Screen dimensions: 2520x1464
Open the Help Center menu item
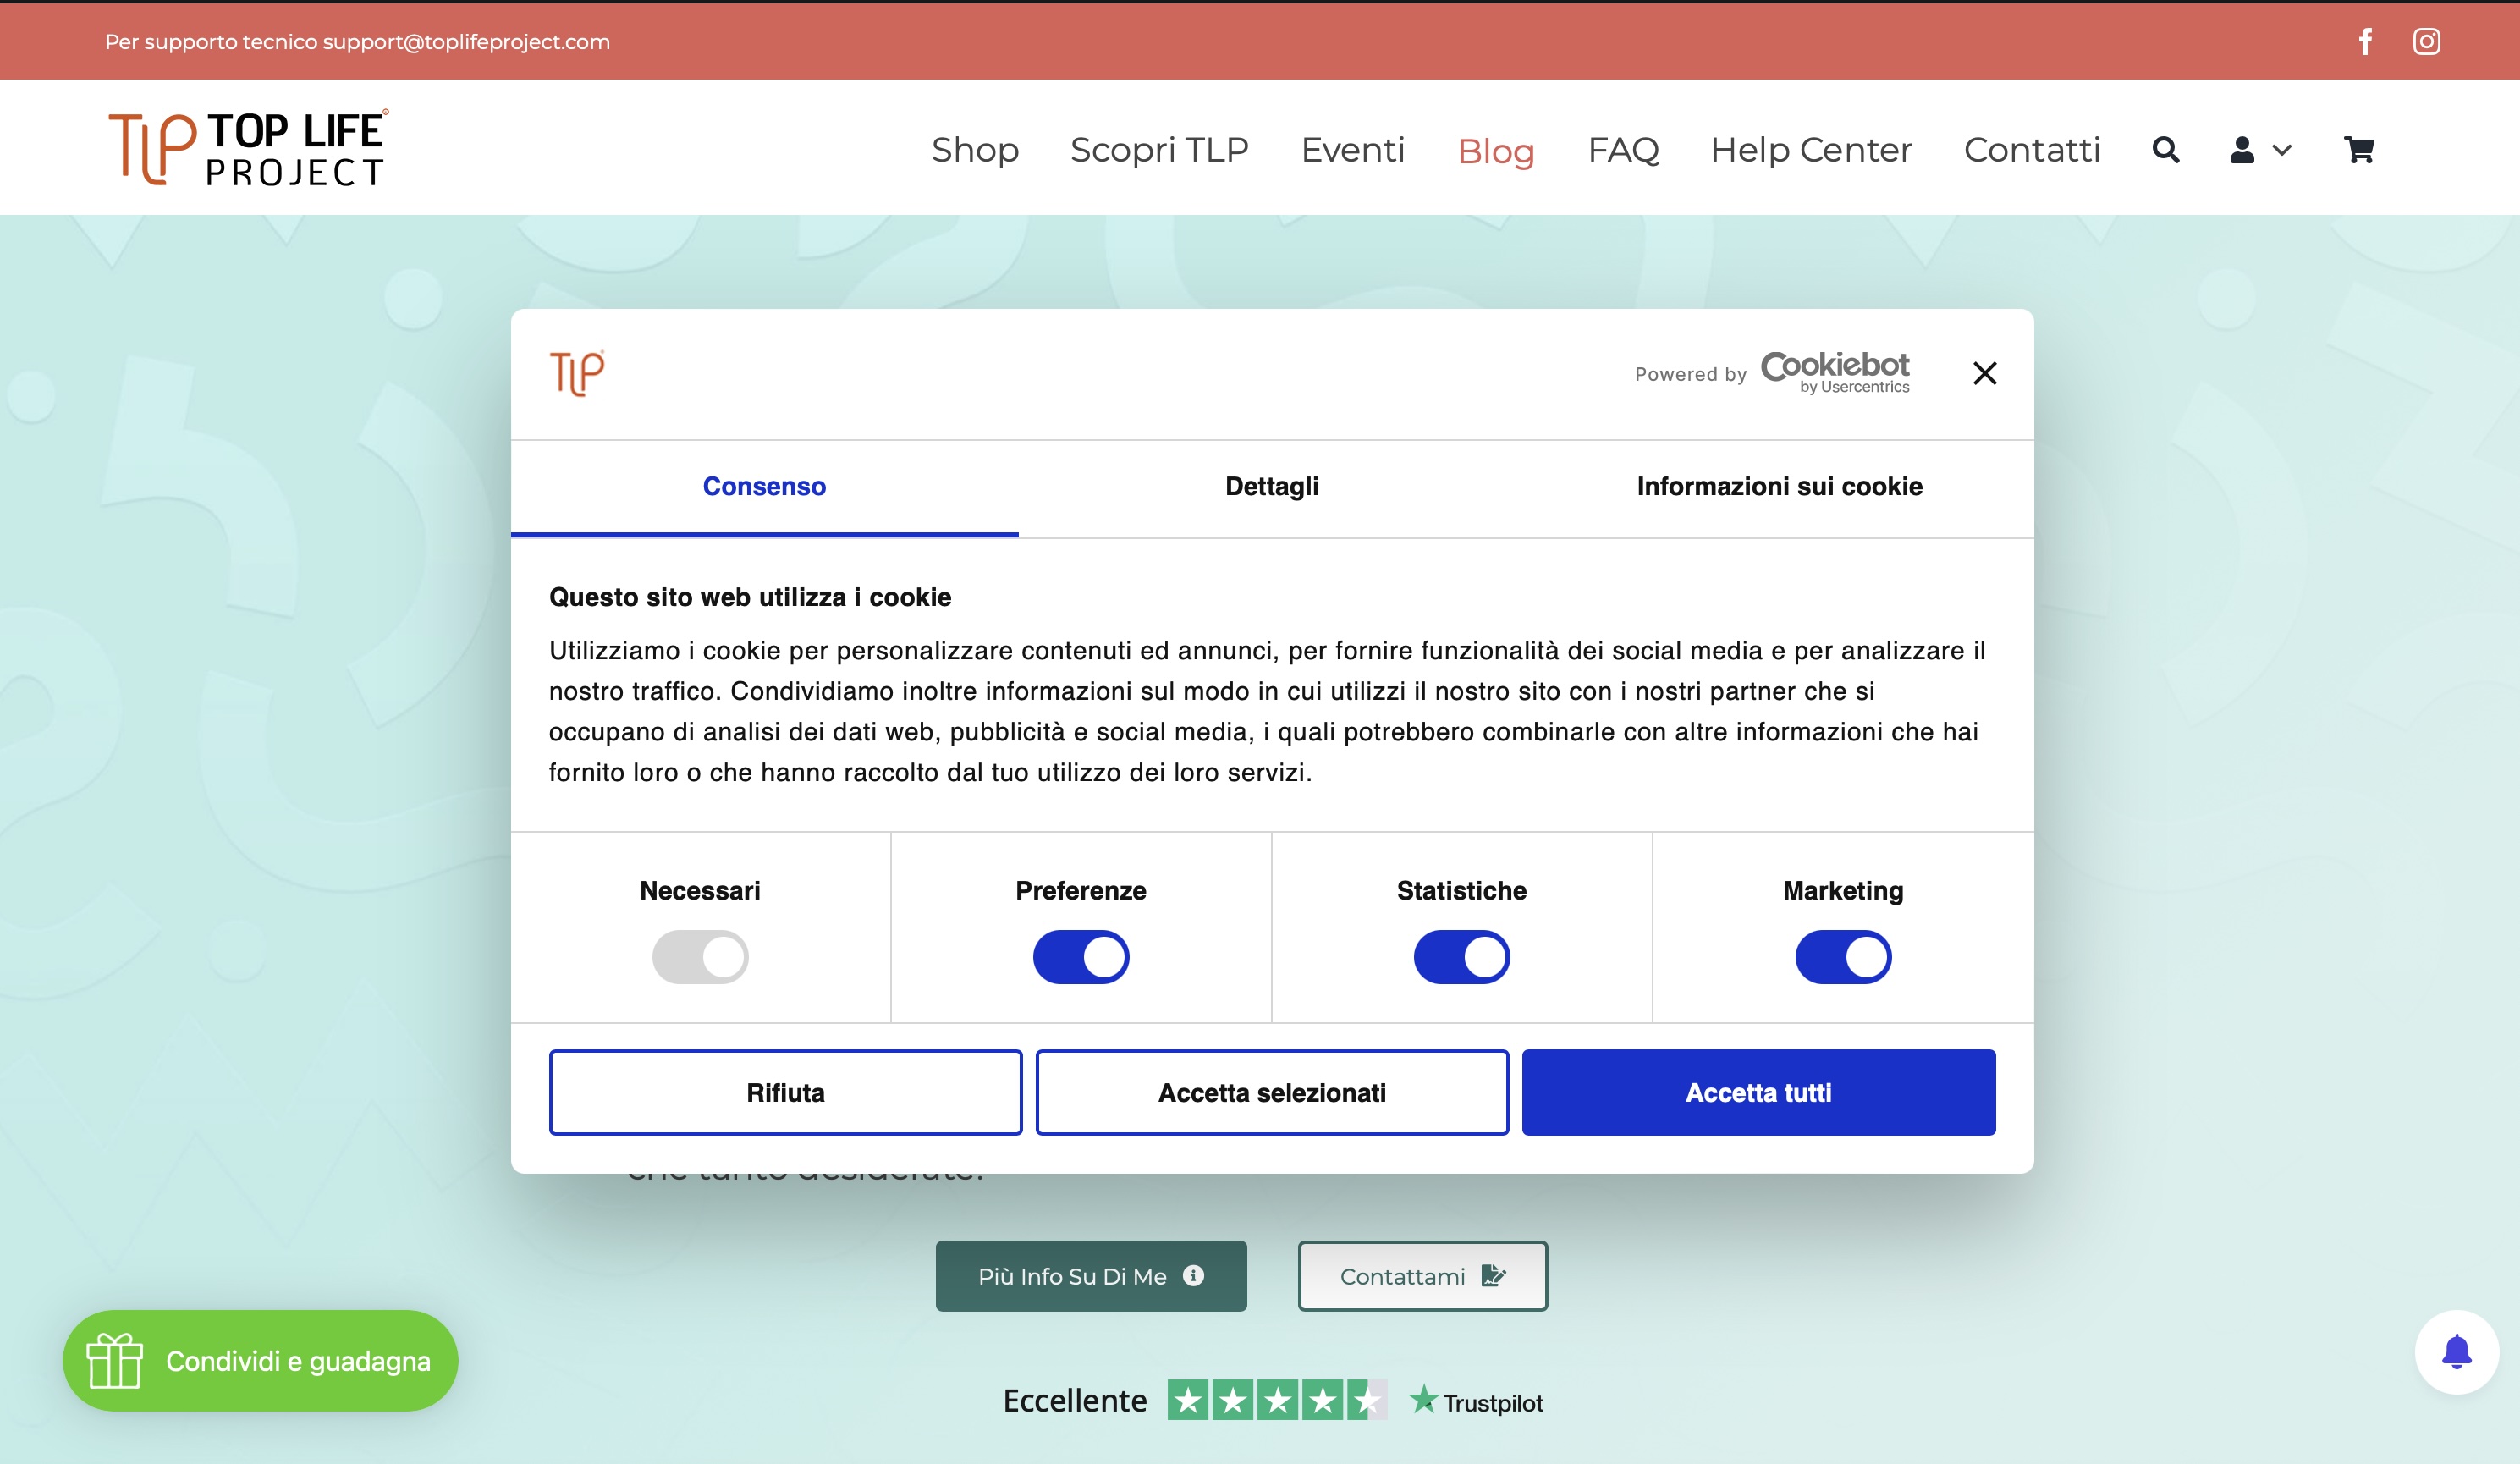click(1810, 150)
